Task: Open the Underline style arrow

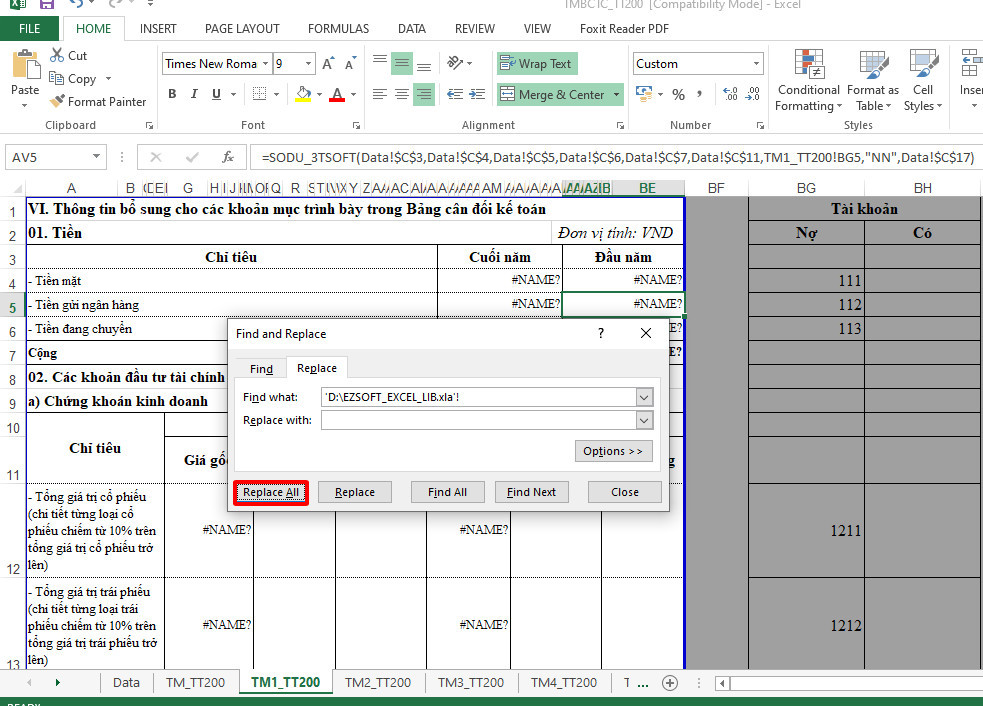Action: tap(233, 94)
